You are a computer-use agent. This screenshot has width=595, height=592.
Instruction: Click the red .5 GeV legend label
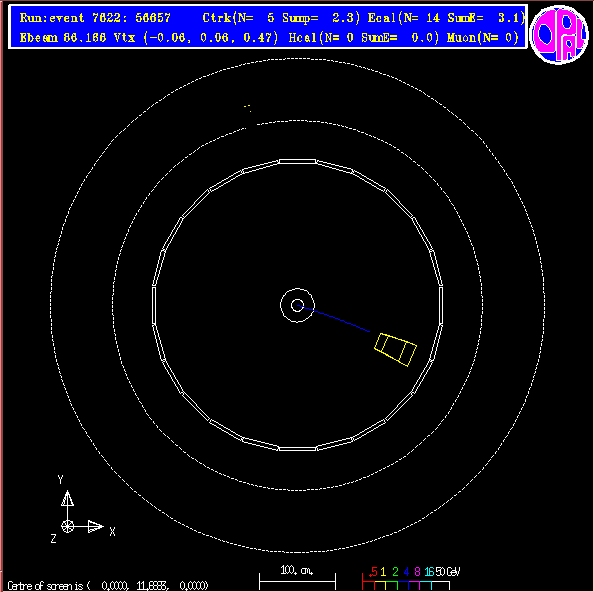point(373,572)
